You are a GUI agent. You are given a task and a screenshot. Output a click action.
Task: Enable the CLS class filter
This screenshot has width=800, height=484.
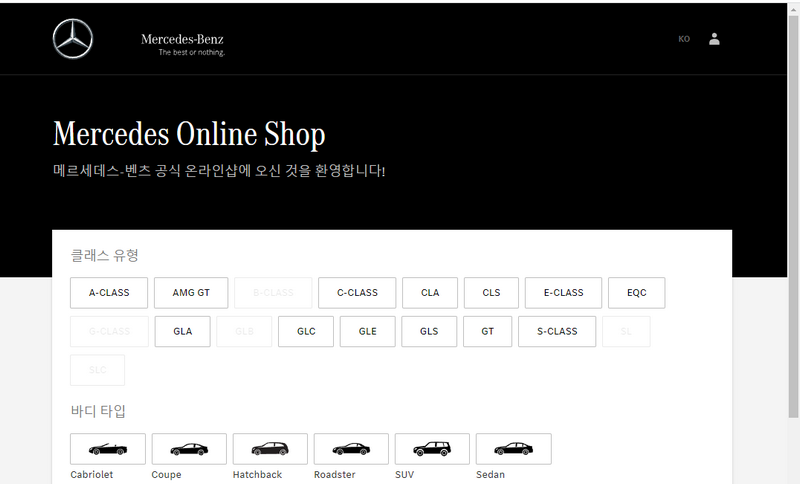pyautogui.click(x=491, y=293)
